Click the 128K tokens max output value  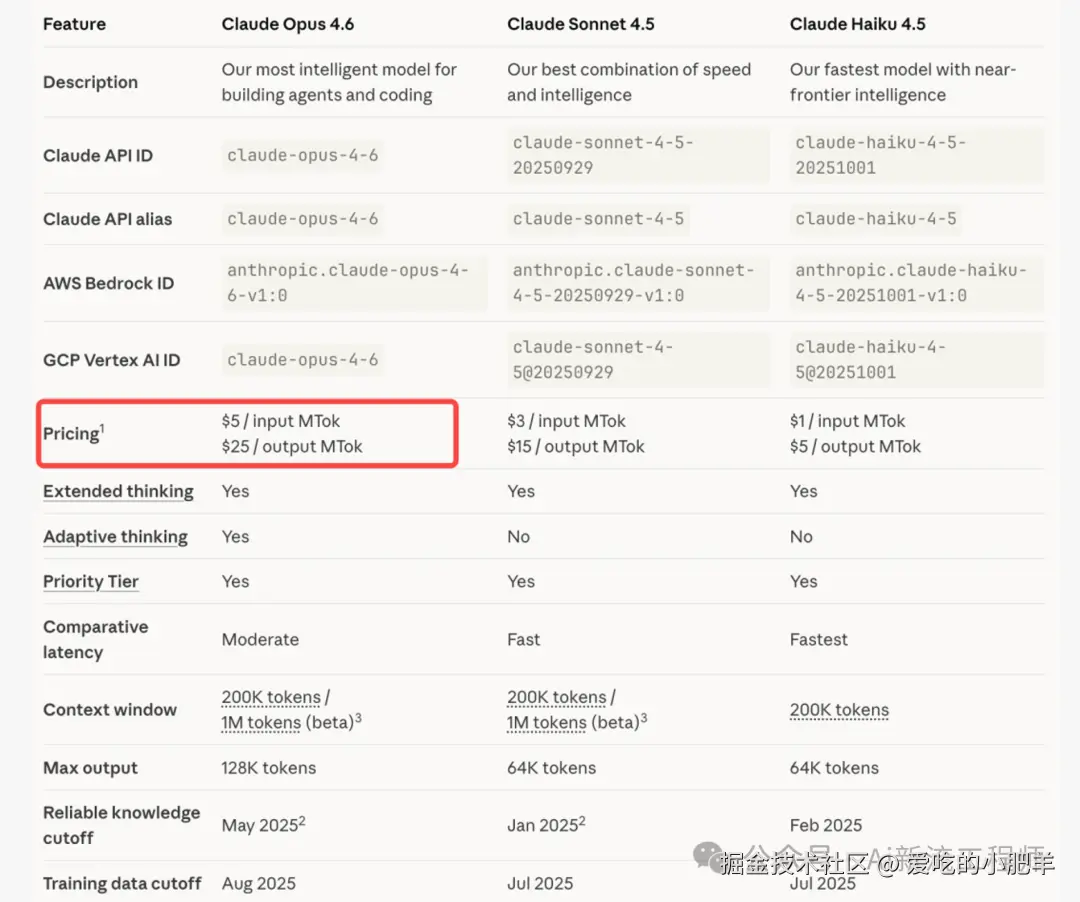(269, 768)
